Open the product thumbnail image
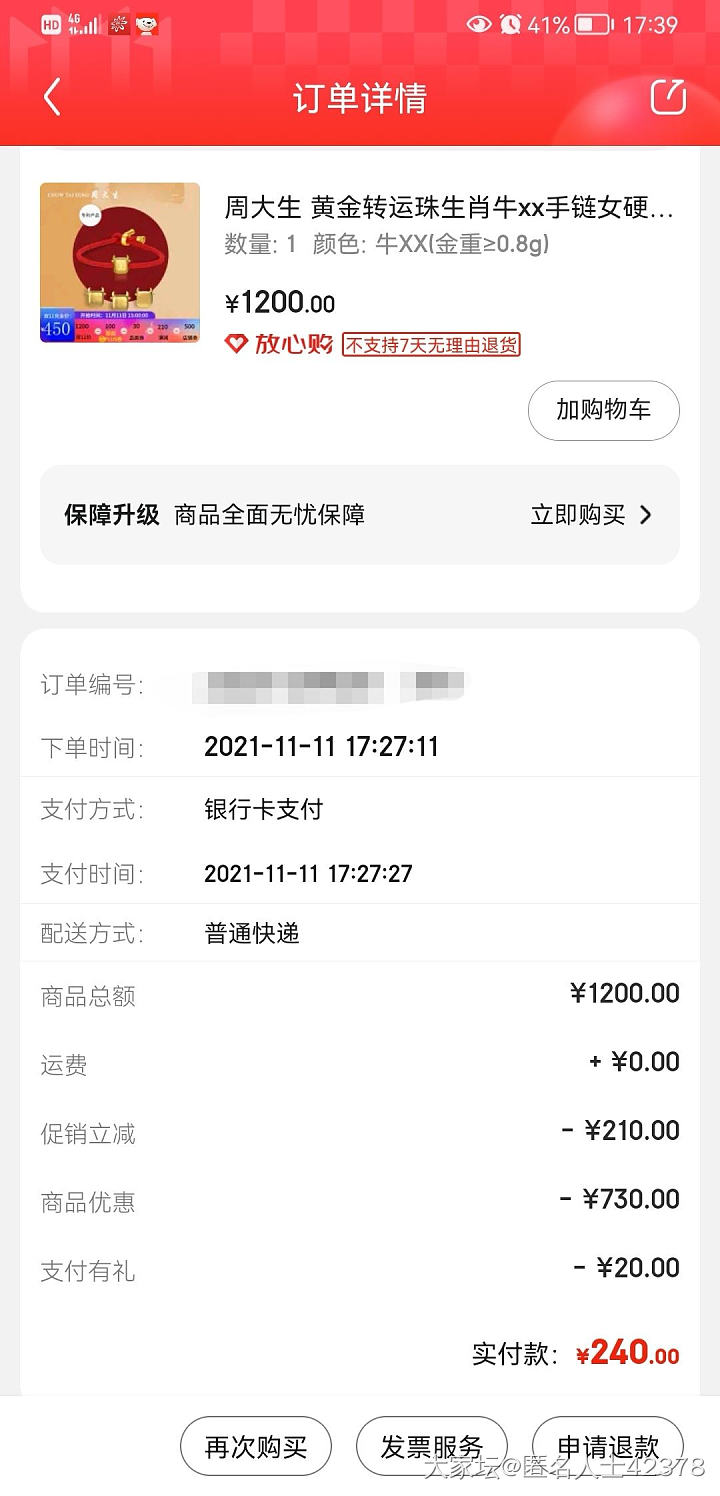Image resolution: width=720 pixels, height=1496 pixels. click(x=120, y=263)
